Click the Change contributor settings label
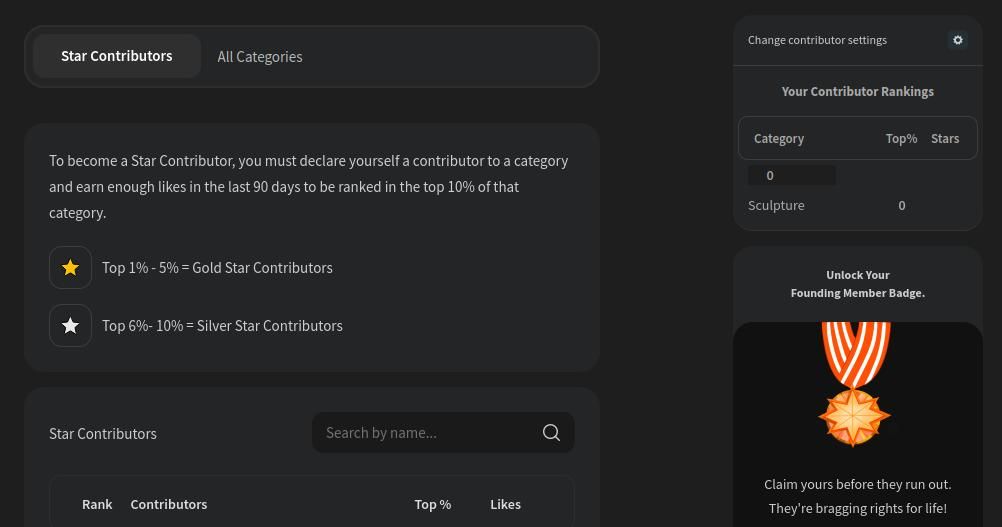Viewport: 1002px width, 527px height. coord(817,40)
